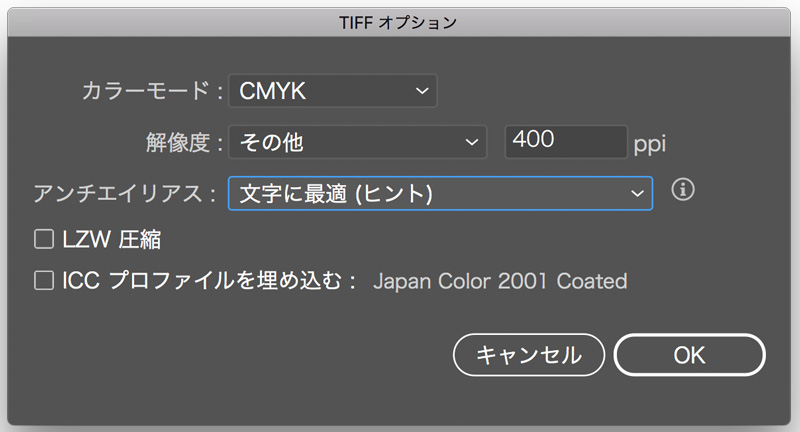800x432 pixels.
Task: Open the カラーモード dropdown showing CMYK
Action: click(x=320, y=92)
